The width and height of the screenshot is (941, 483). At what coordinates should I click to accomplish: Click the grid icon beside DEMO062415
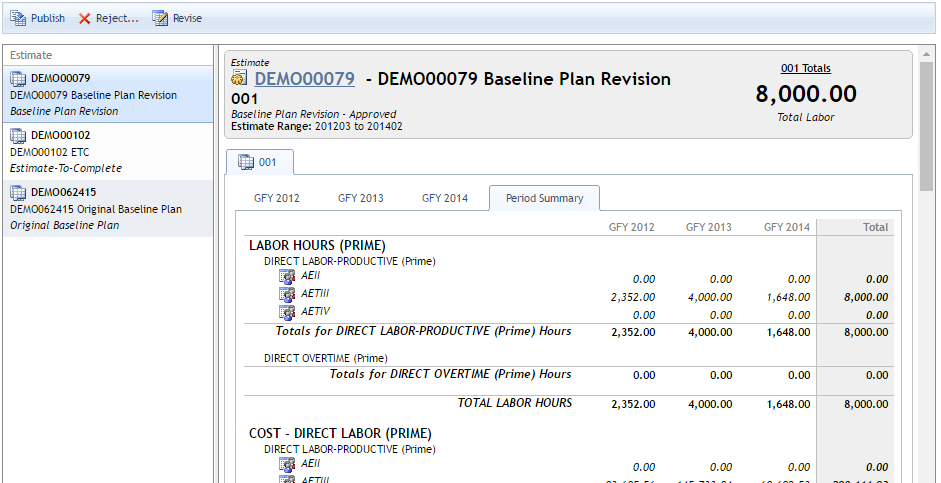[18, 192]
